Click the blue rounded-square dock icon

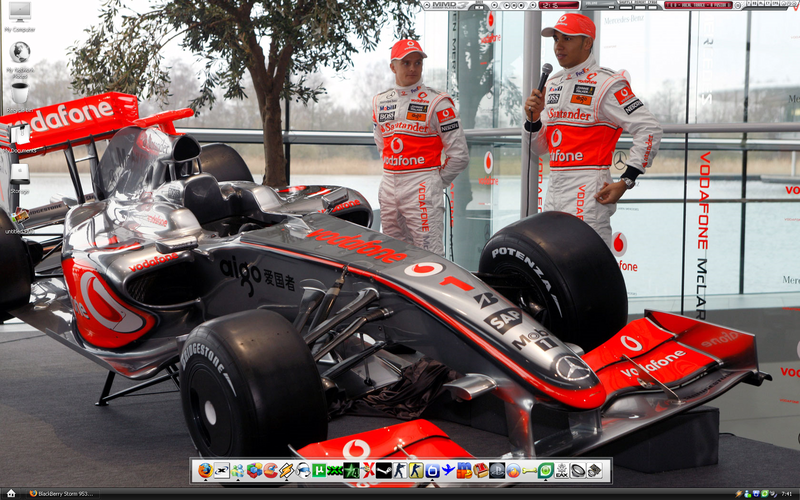coord(432,470)
